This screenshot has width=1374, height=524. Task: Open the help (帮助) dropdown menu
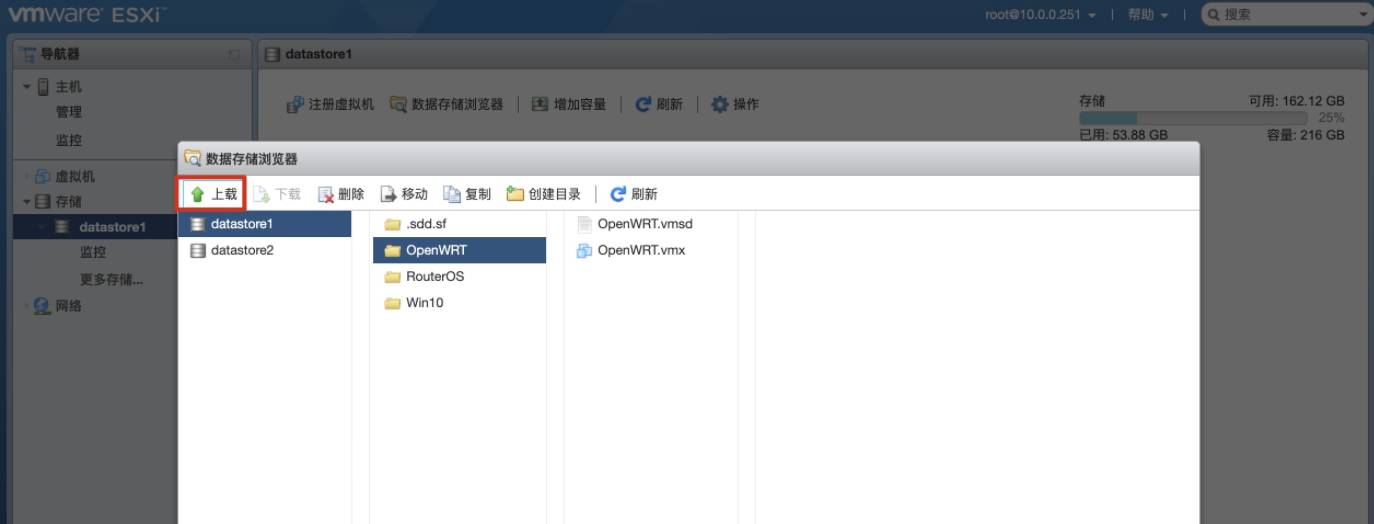[1148, 15]
